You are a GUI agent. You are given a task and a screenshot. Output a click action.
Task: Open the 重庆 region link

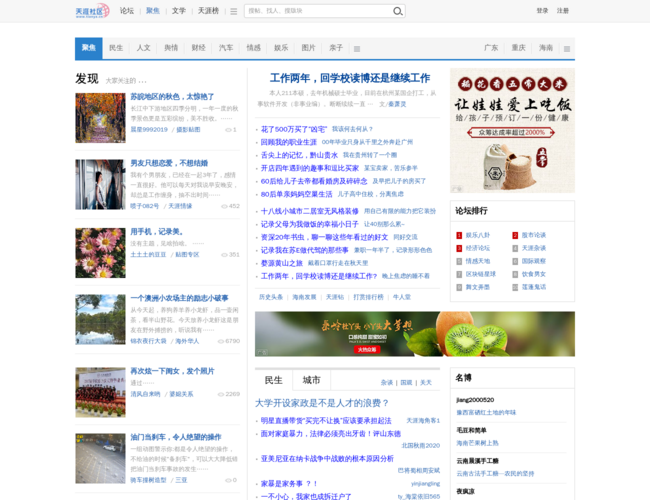[519, 48]
